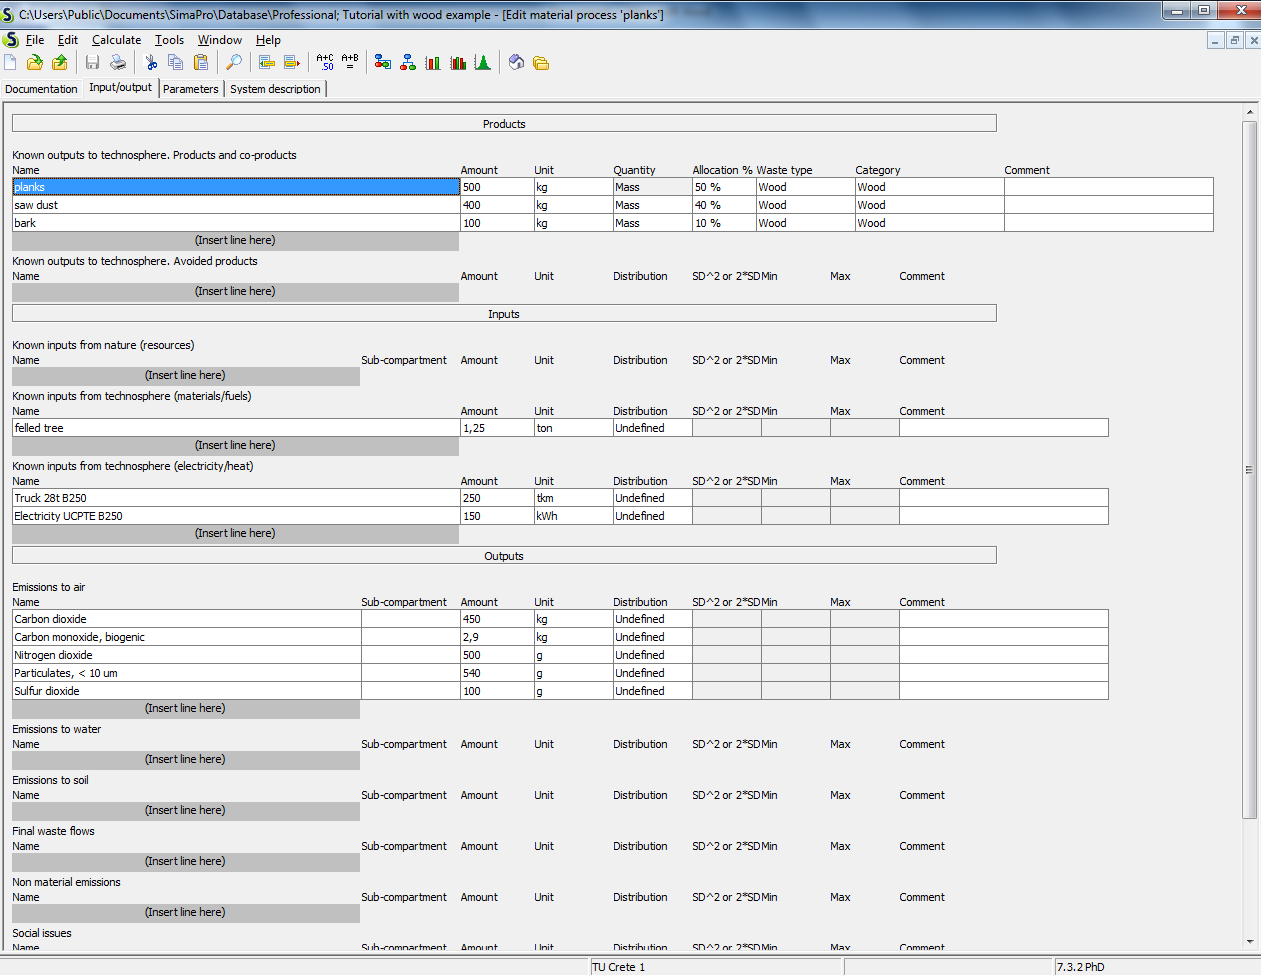Switch to the Parameters tab
Image resolution: width=1261 pixels, height=976 pixels.
click(x=191, y=89)
